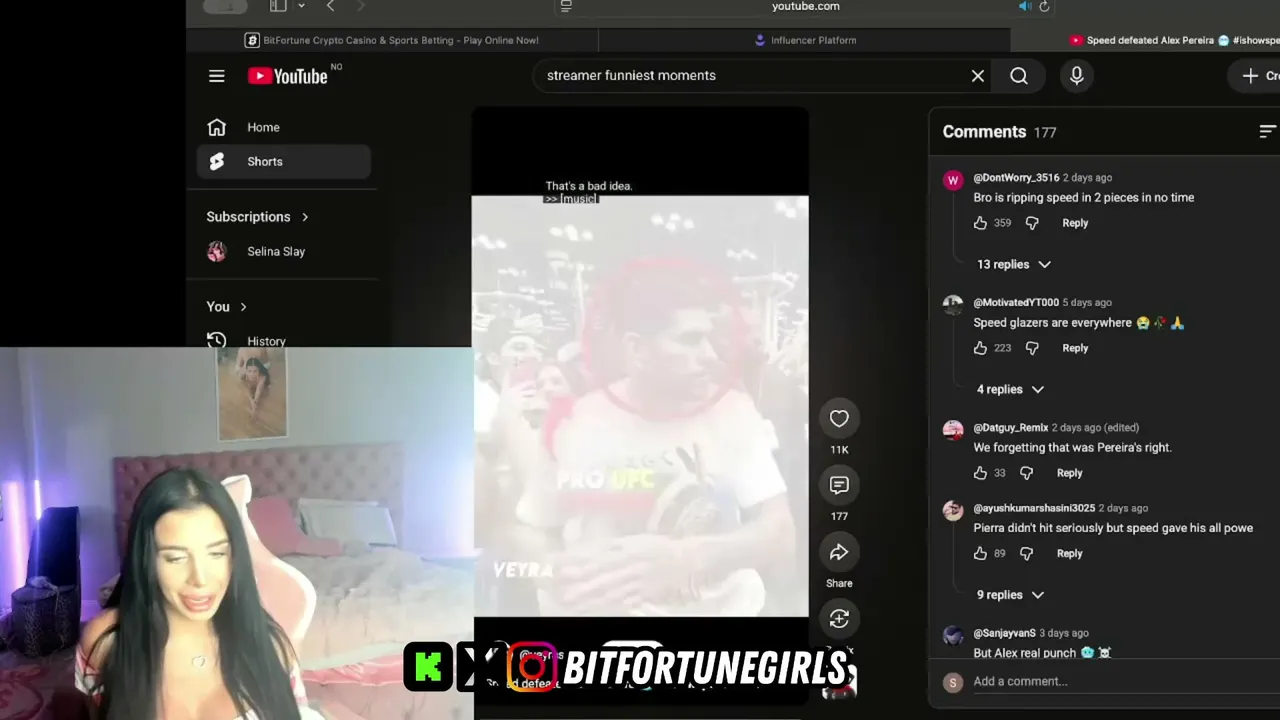Viewport: 1280px width, 720px height.
Task: Dislike @MotivatedYT000's comment
Action: tap(1032, 348)
